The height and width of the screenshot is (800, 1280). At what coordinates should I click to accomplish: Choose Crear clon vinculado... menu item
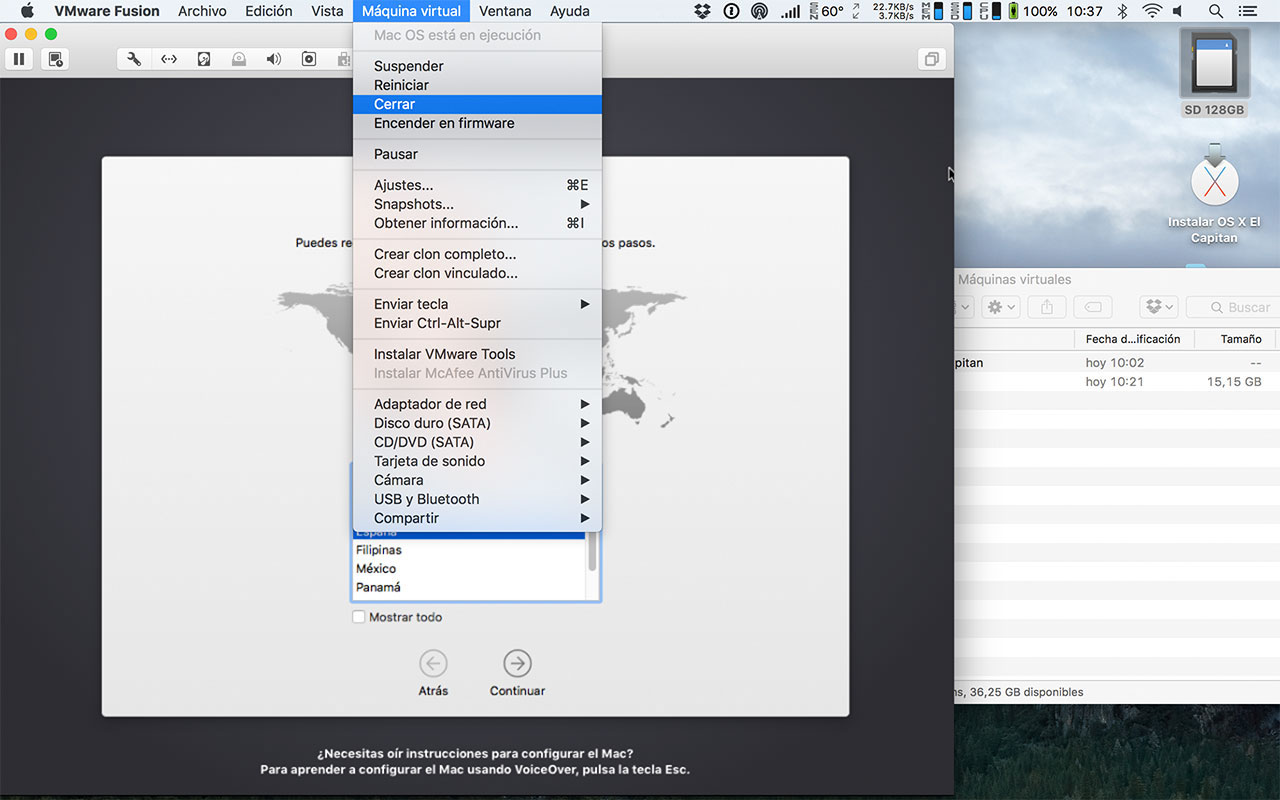(477, 273)
